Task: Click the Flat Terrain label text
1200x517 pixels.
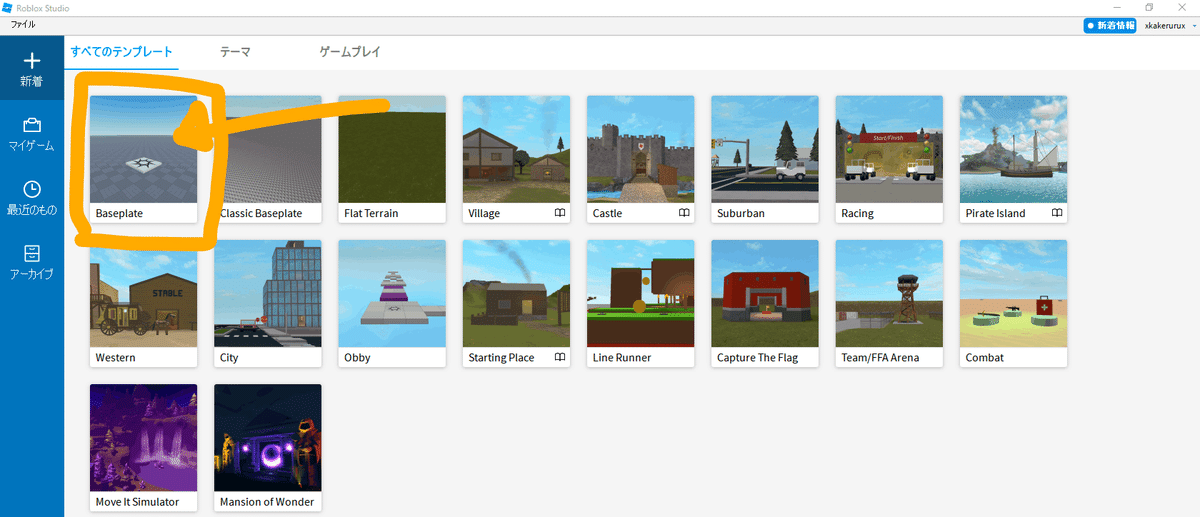Action: pyautogui.click(x=371, y=213)
